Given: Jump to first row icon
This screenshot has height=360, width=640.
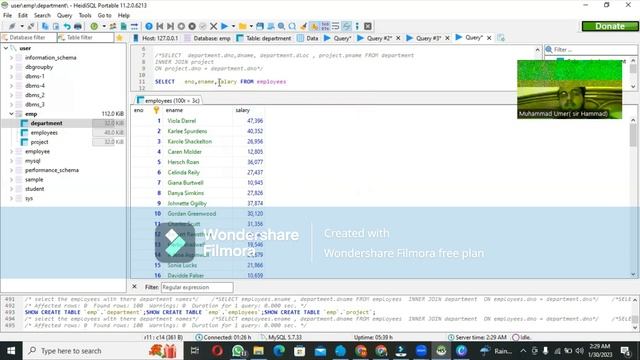Looking at the screenshot, I should (160, 26).
